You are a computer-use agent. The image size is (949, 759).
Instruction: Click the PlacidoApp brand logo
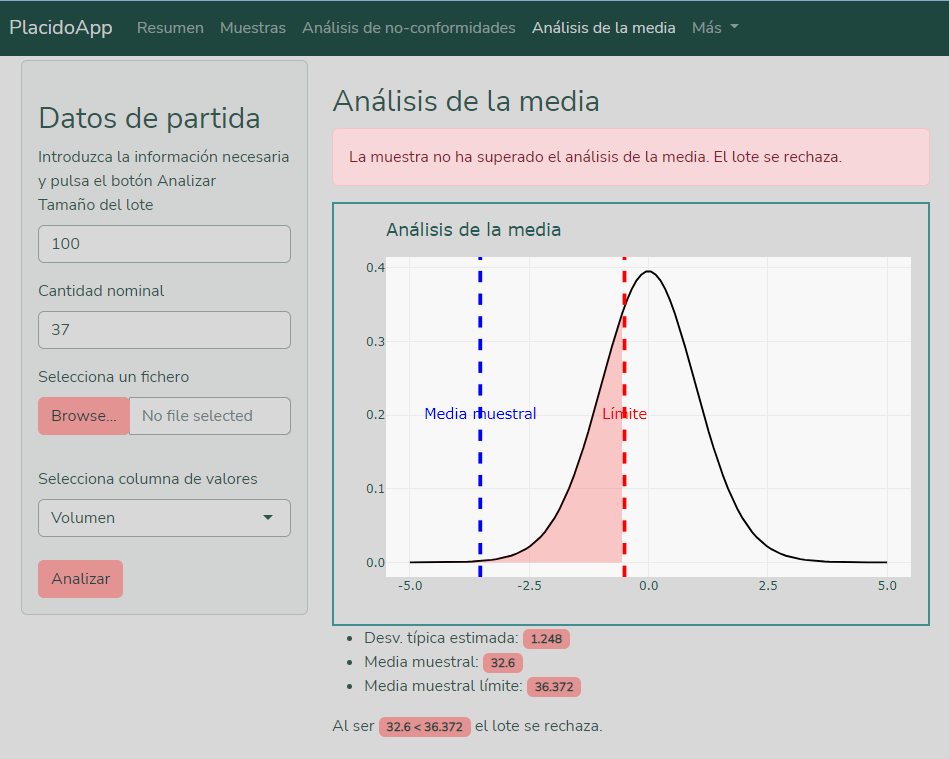60,28
